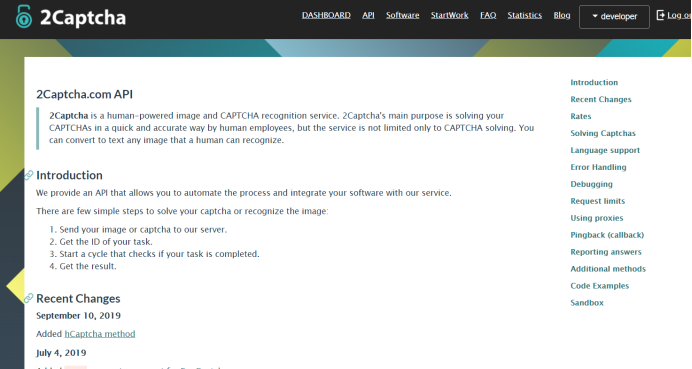Click the anchor link icon beside Introduction heading
The image size is (692, 369).
click(29, 175)
